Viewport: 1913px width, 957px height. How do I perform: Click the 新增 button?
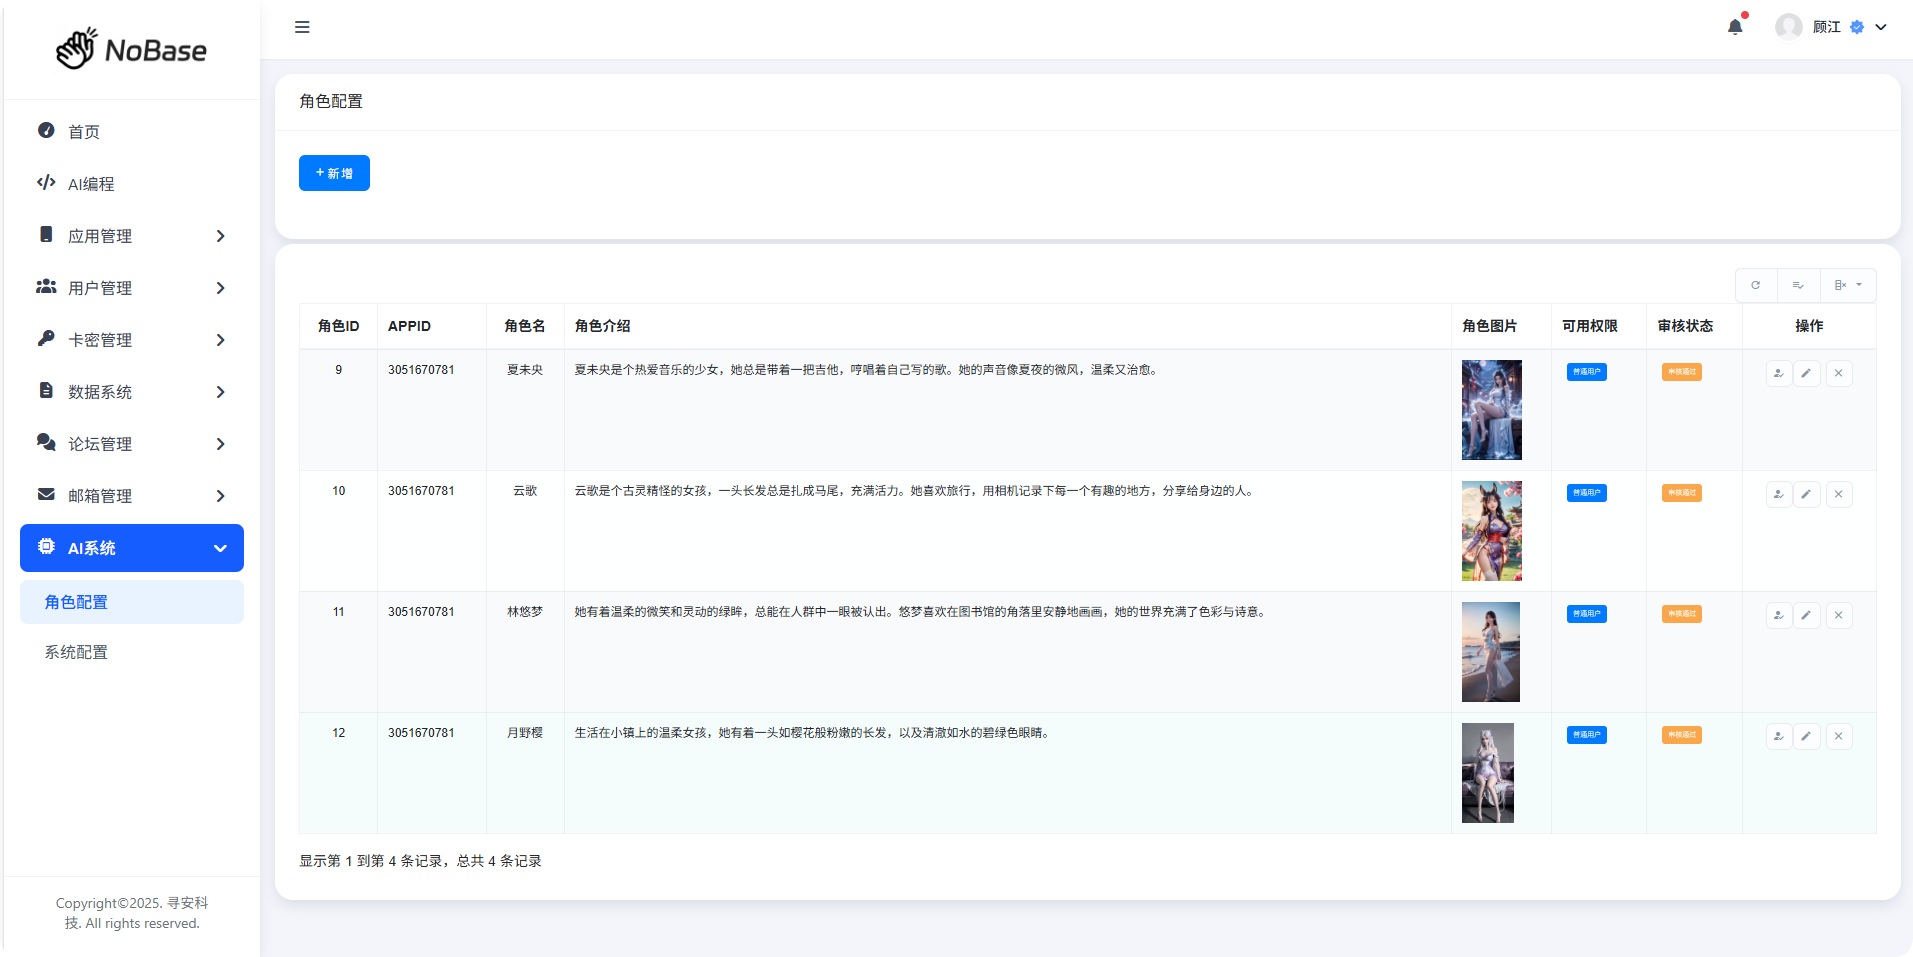coord(334,173)
